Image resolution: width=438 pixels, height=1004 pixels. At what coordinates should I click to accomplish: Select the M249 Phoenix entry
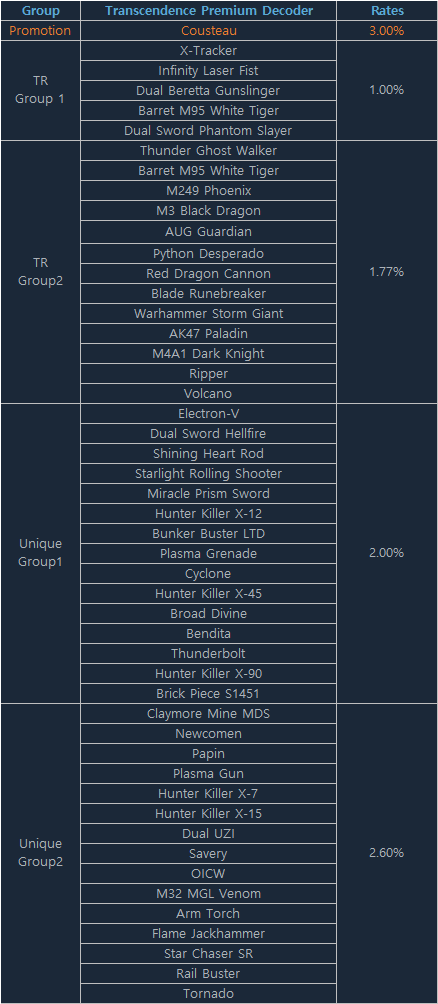[209, 191]
